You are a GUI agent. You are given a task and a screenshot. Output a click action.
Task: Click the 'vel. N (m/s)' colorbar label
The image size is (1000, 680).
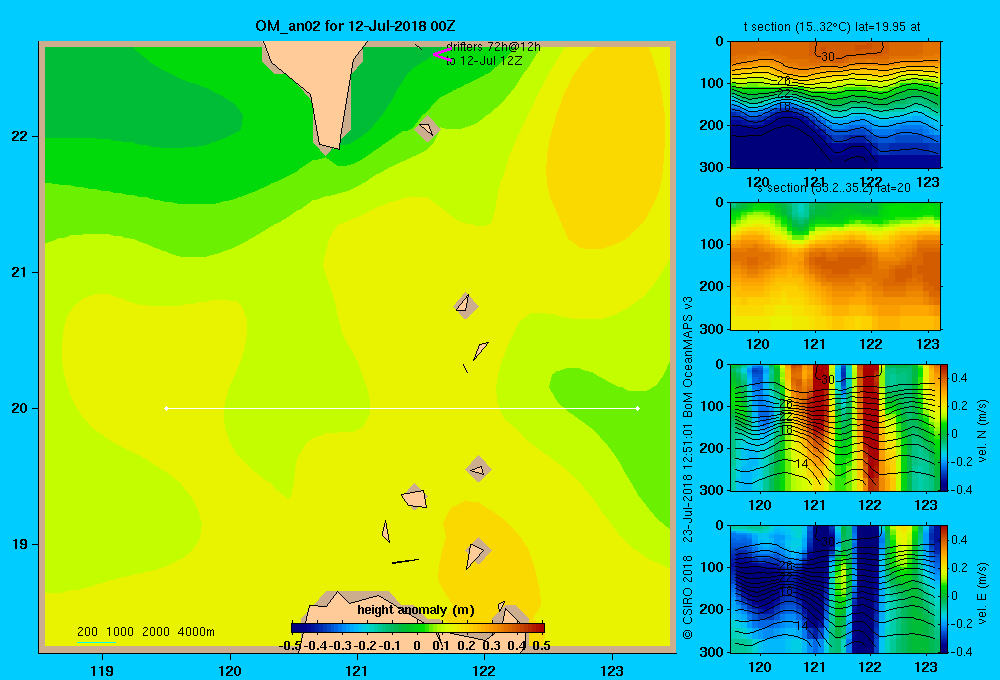pos(982,431)
